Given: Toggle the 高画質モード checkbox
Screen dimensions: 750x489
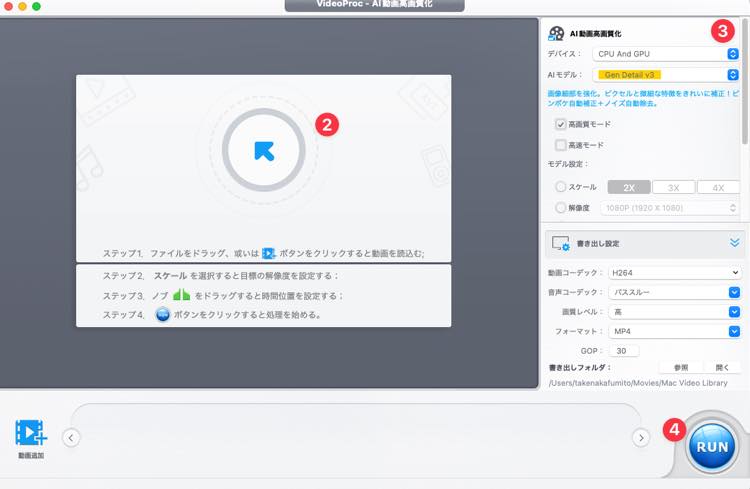Looking at the screenshot, I should (561, 124).
